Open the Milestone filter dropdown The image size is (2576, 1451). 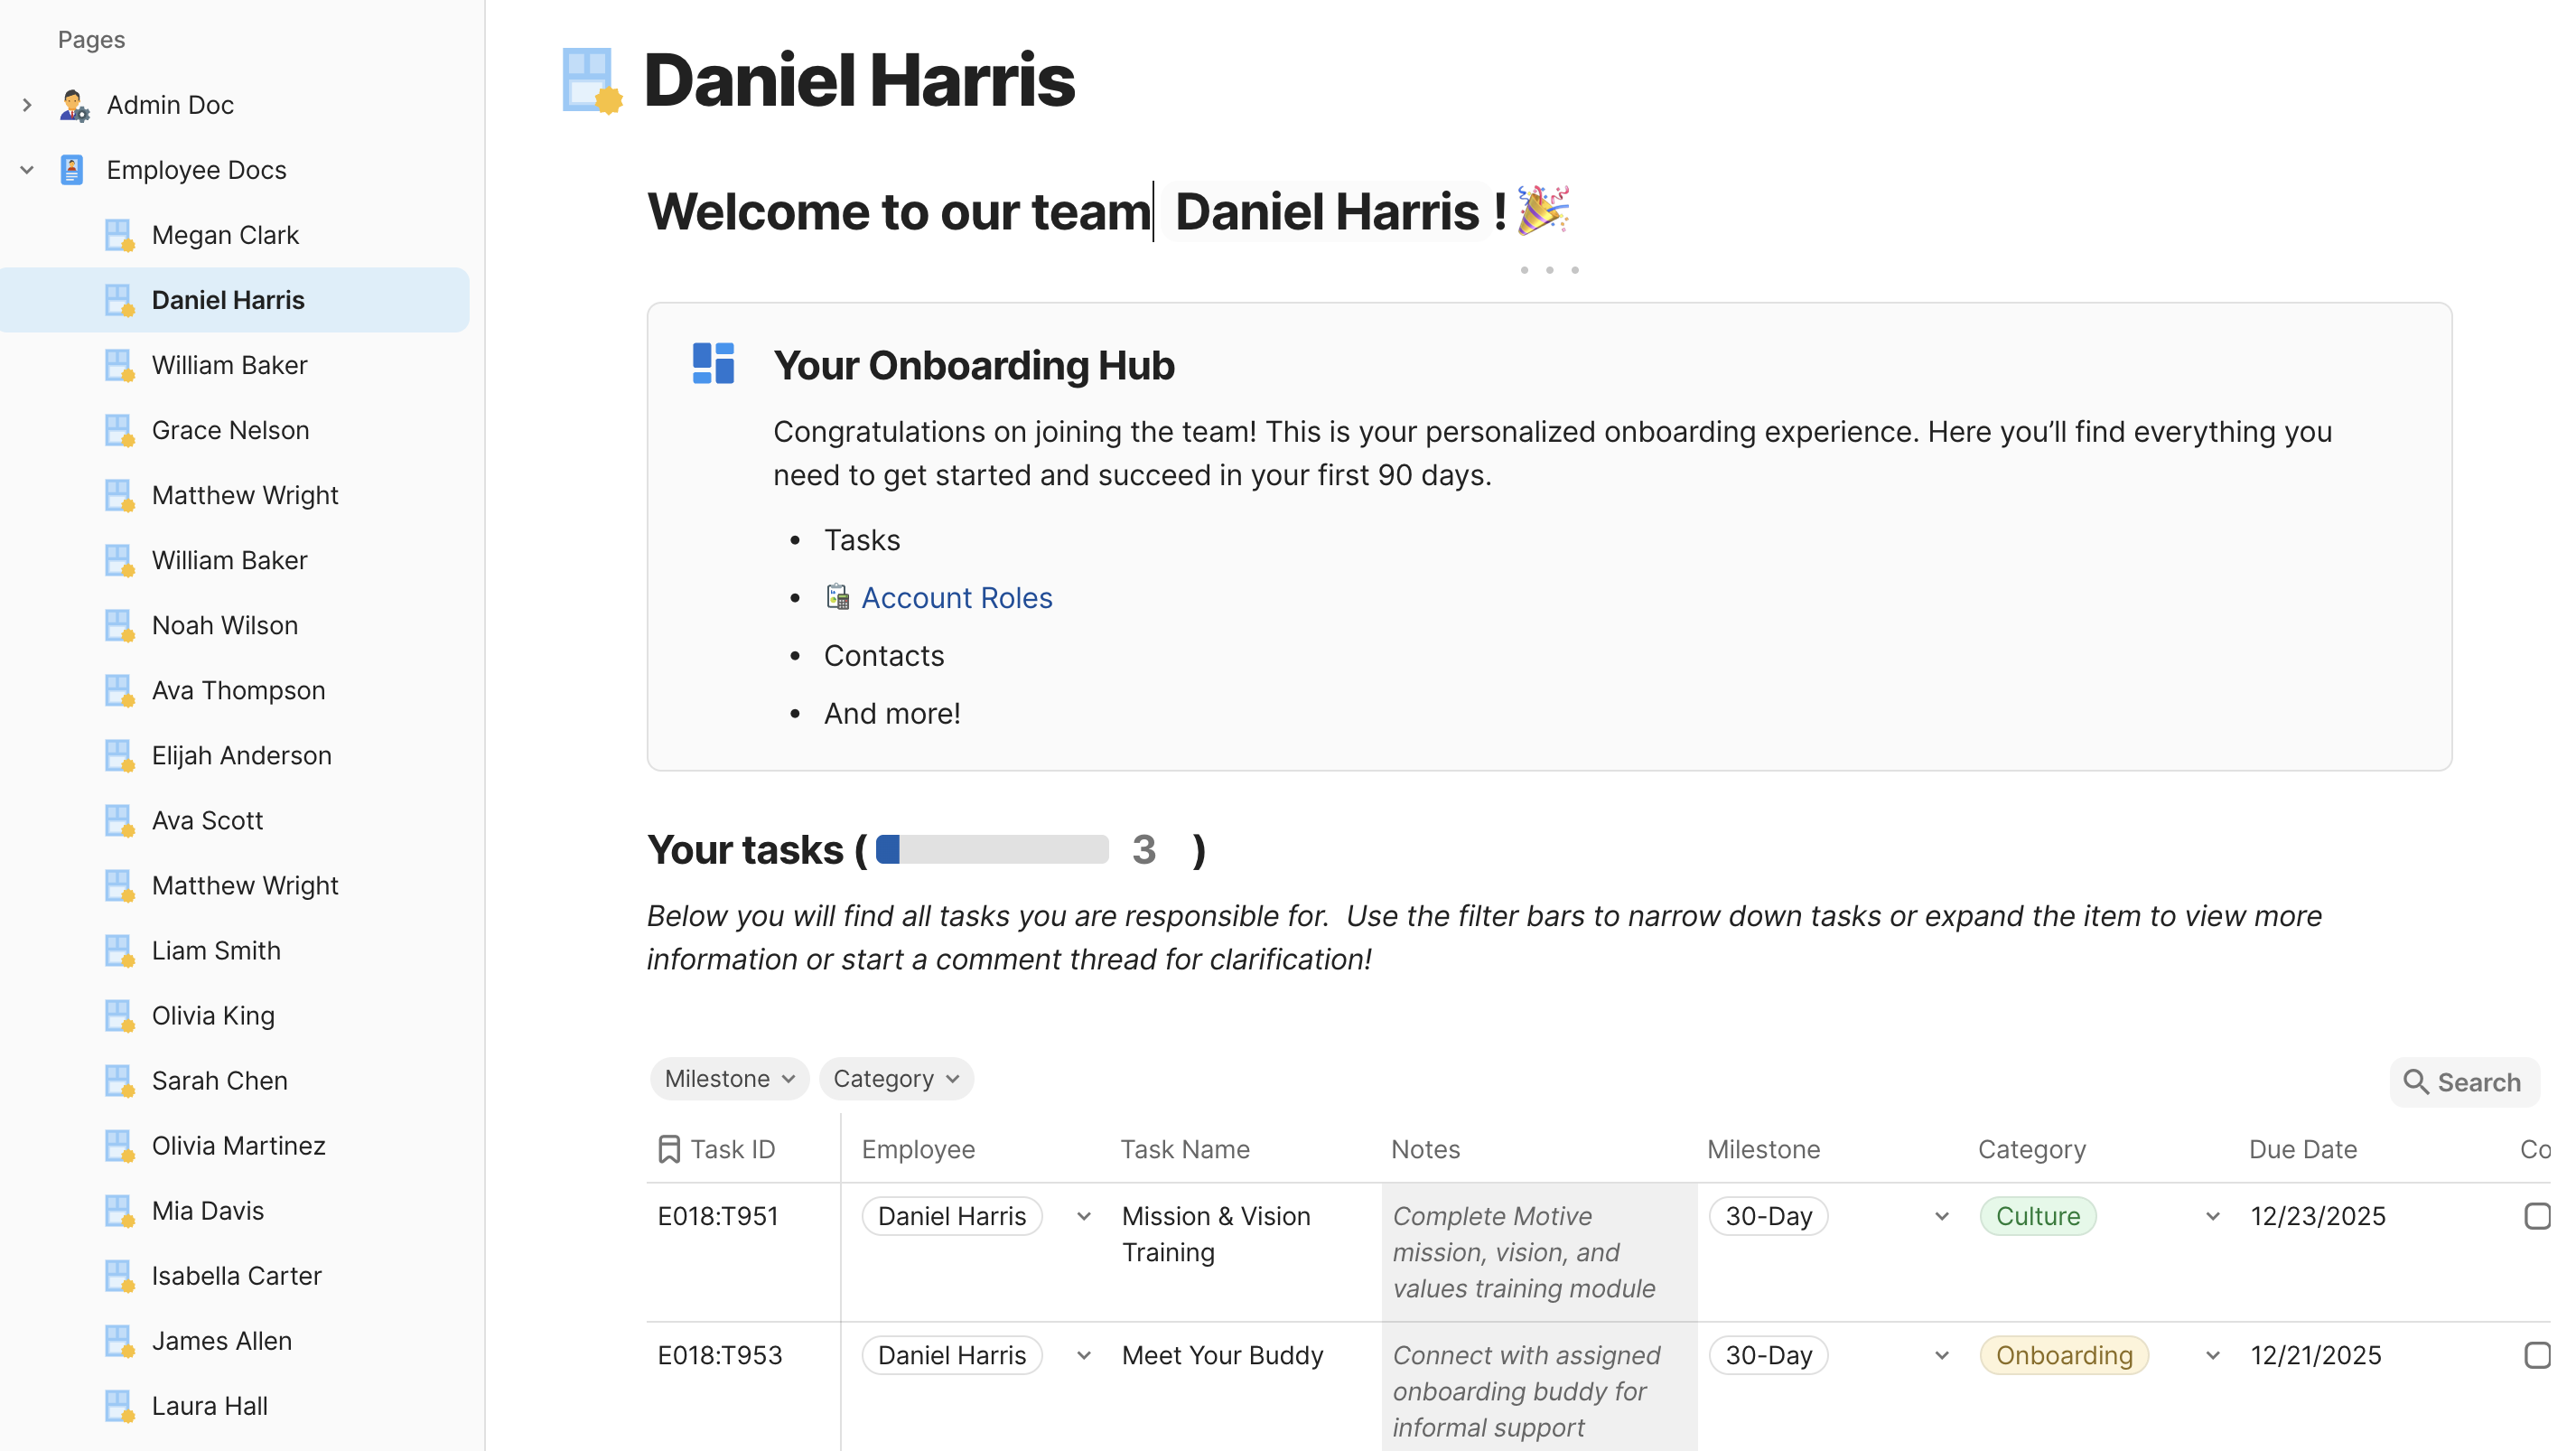[729, 1079]
